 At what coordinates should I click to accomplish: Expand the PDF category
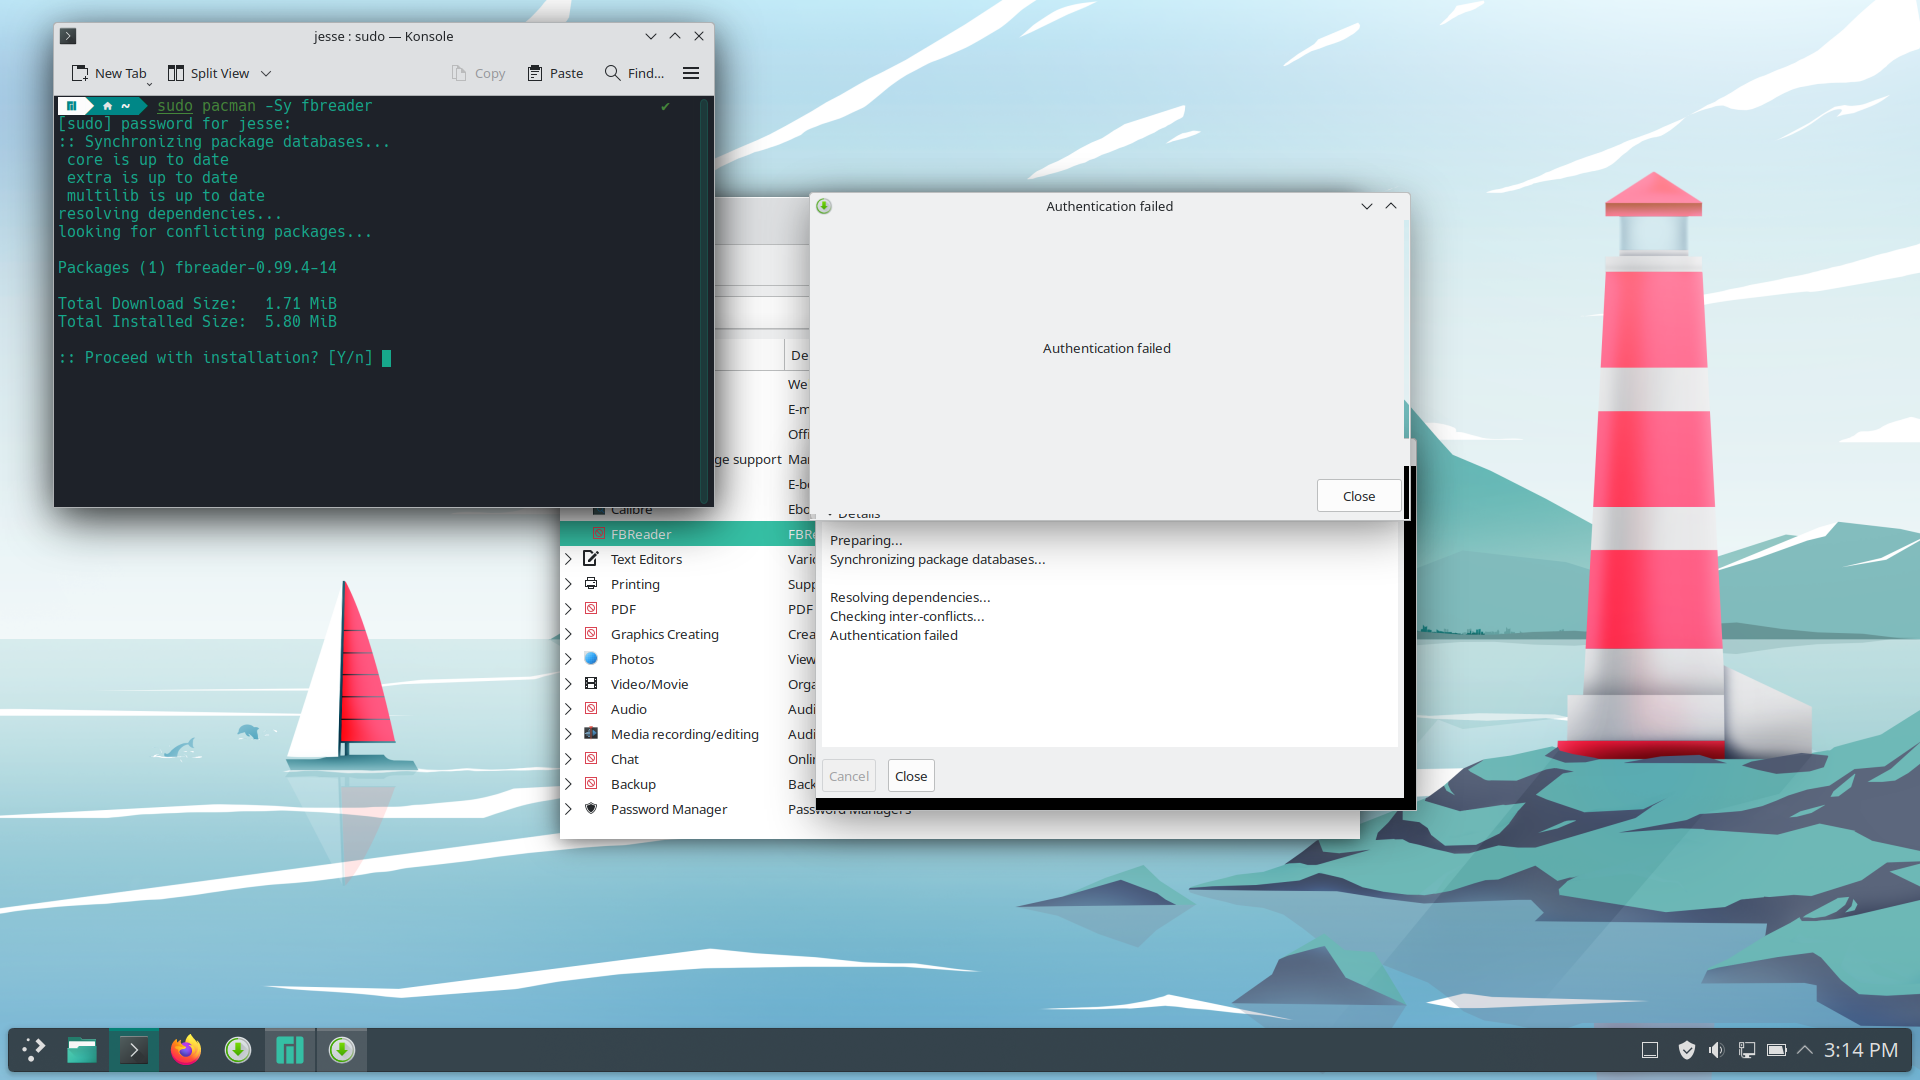(x=568, y=609)
